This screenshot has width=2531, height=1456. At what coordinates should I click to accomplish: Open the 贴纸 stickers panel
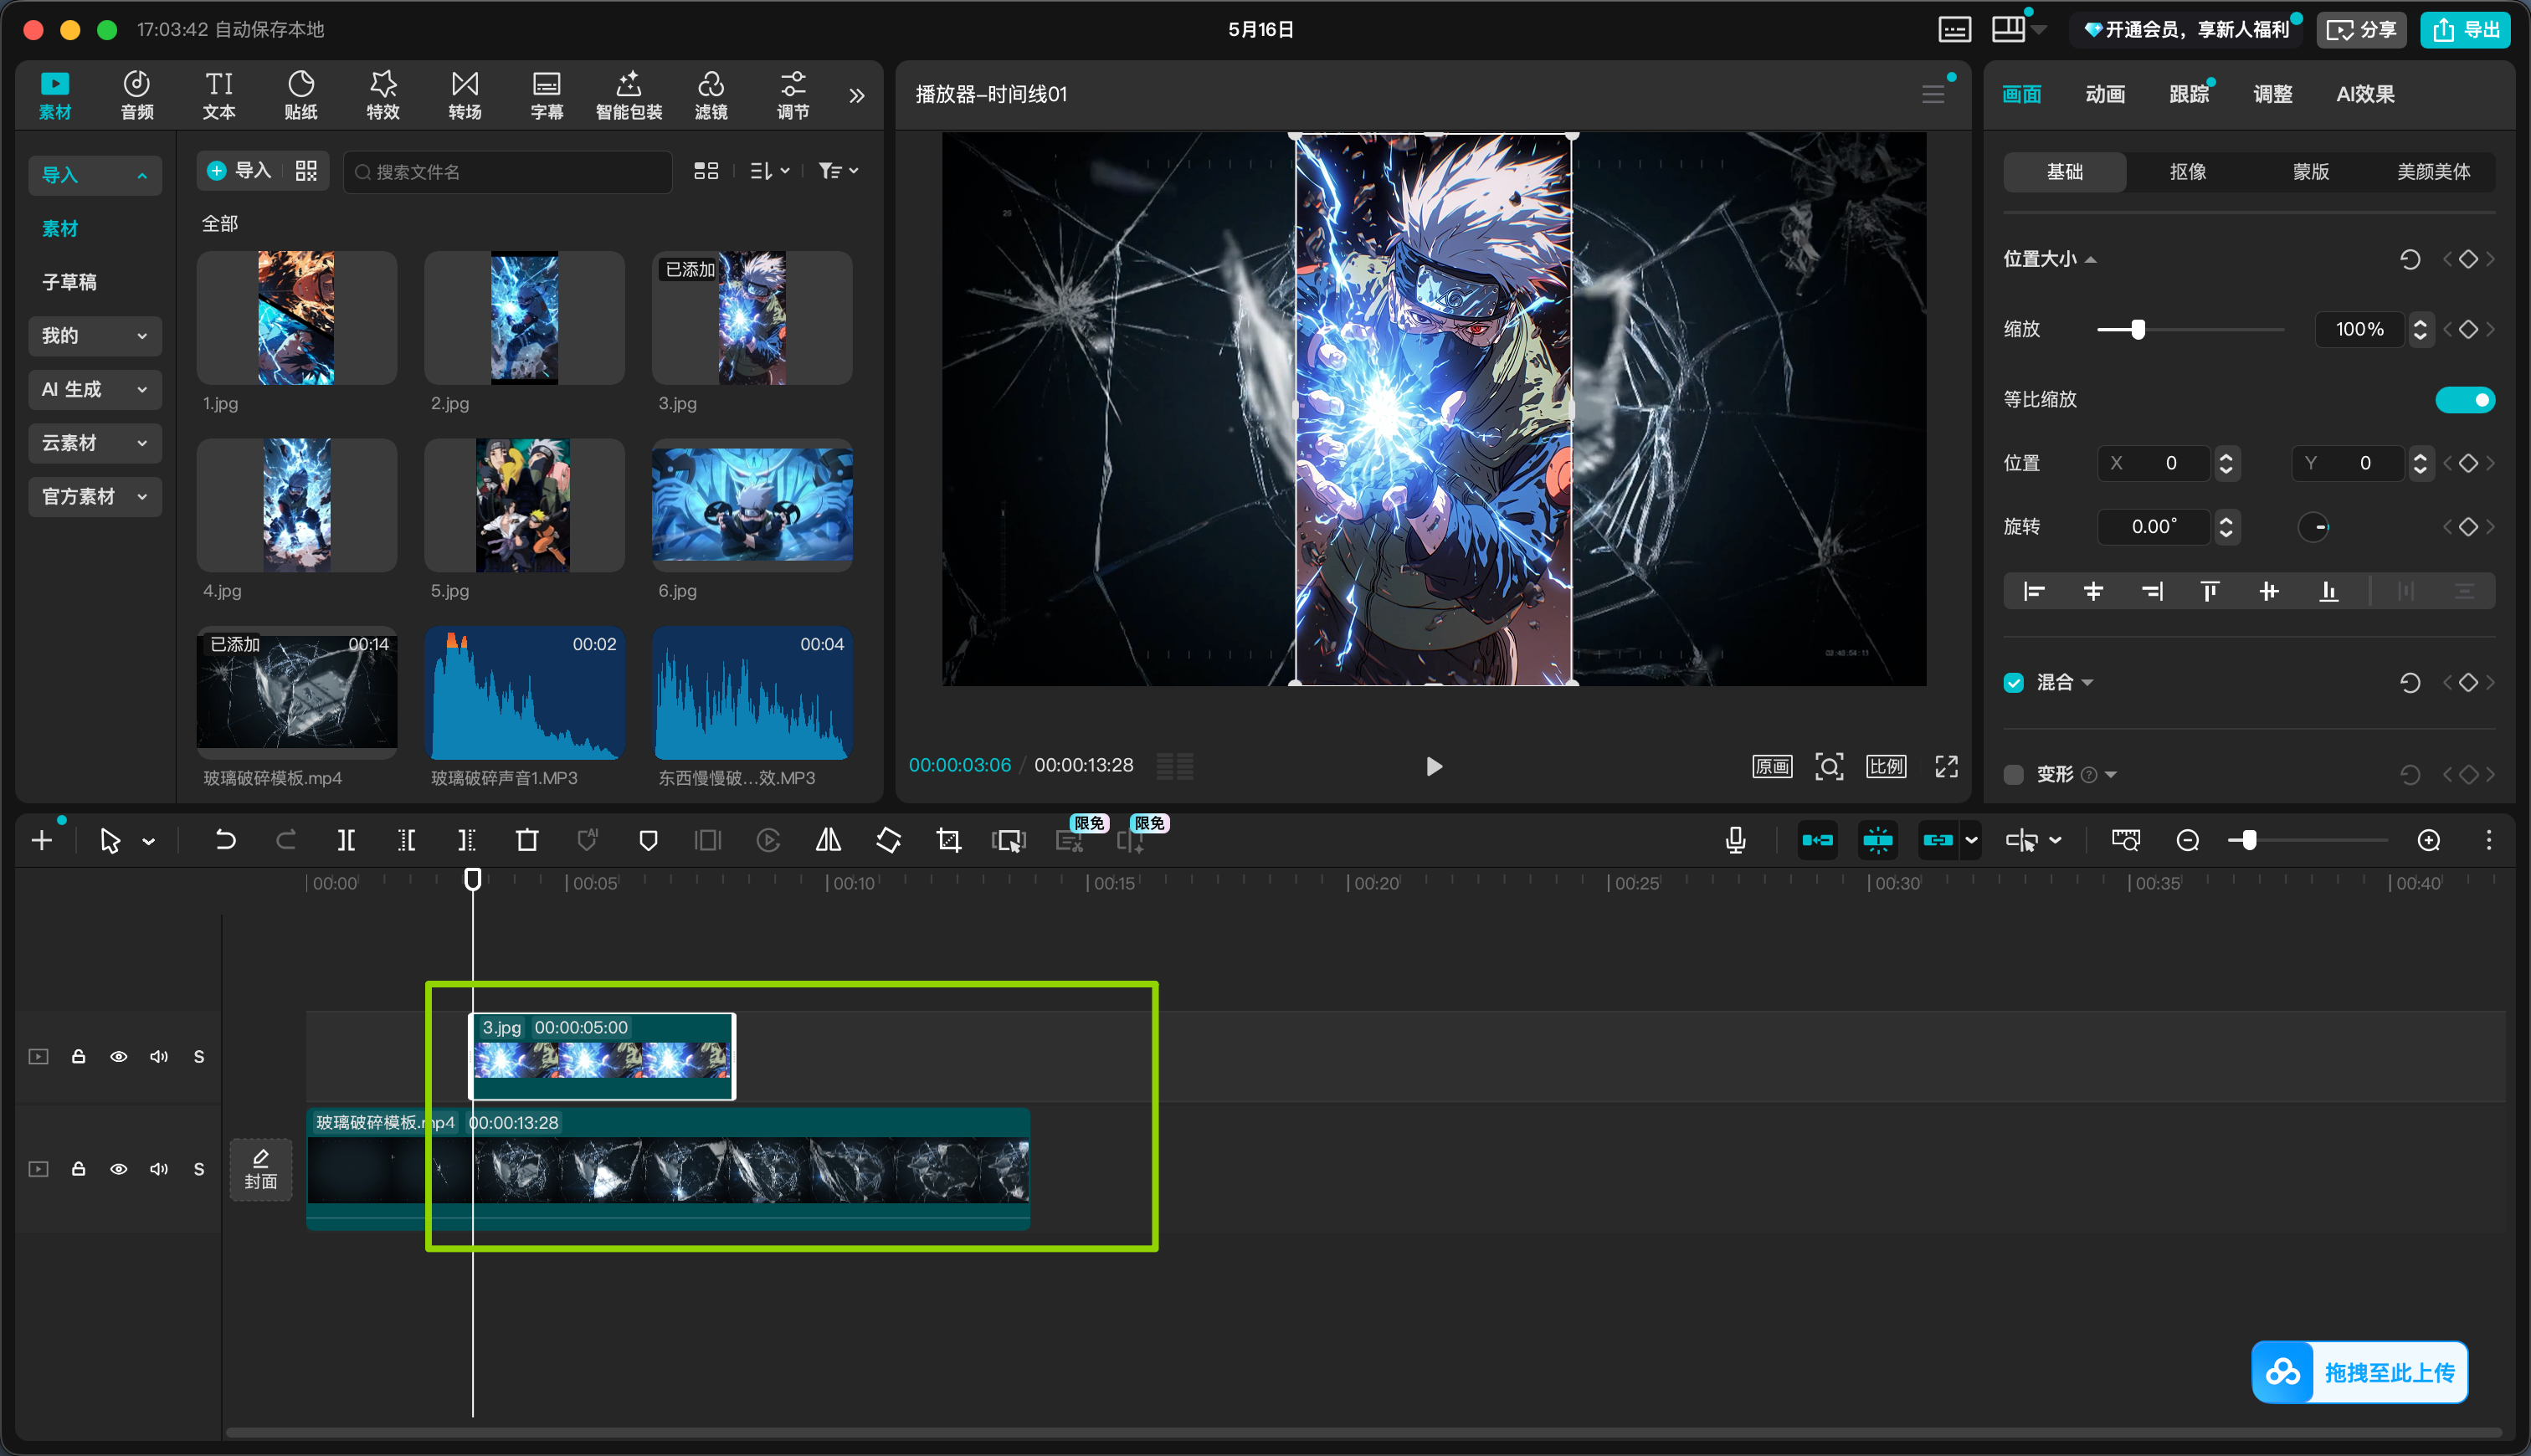click(x=301, y=95)
